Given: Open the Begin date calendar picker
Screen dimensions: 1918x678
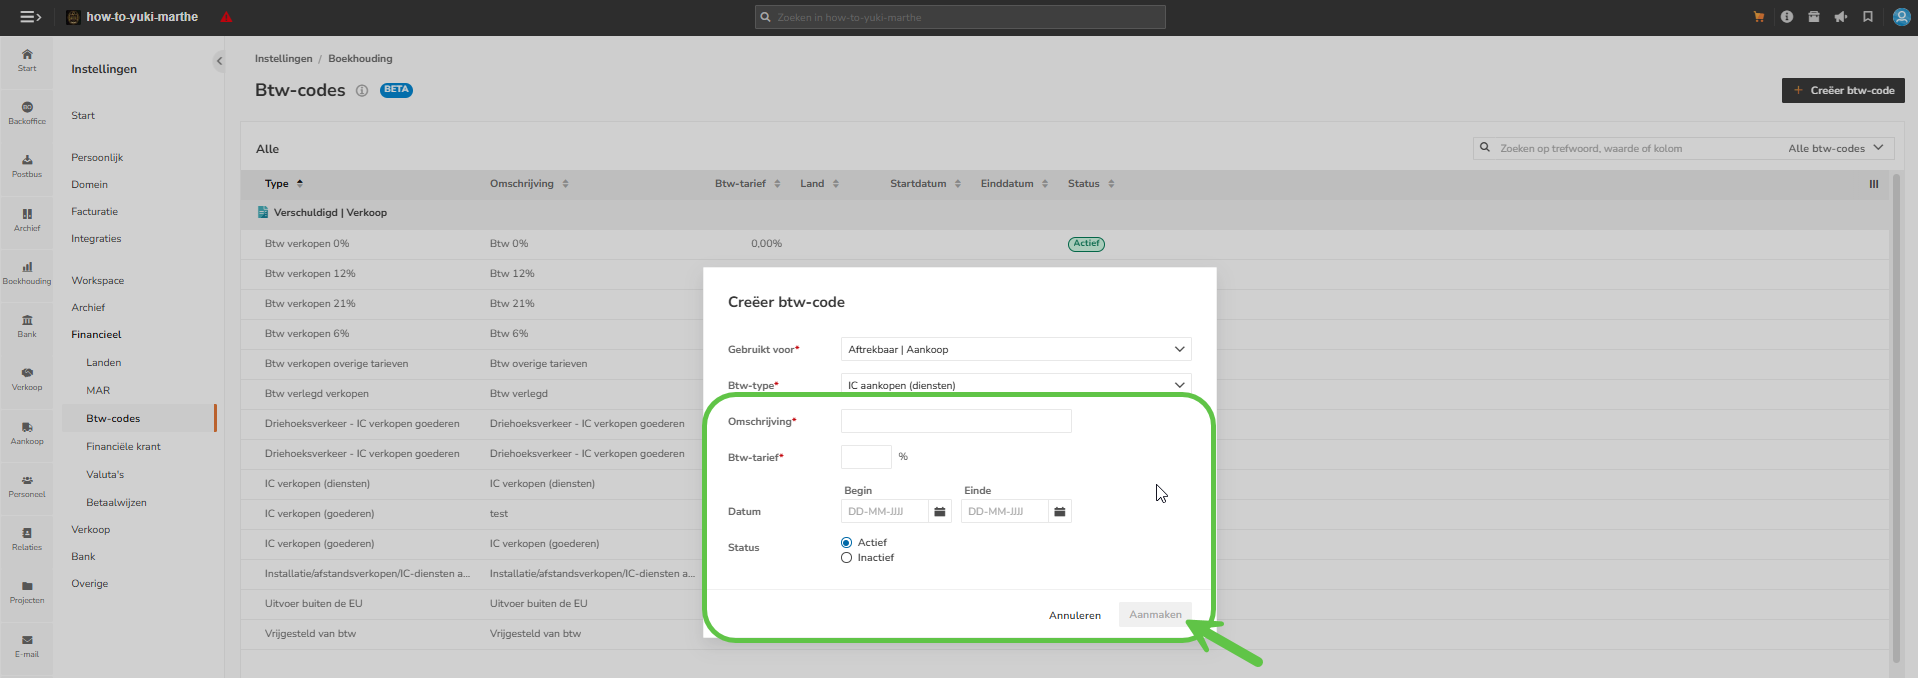Looking at the screenshot, I should pyautogui.click(x=940, y=511).
